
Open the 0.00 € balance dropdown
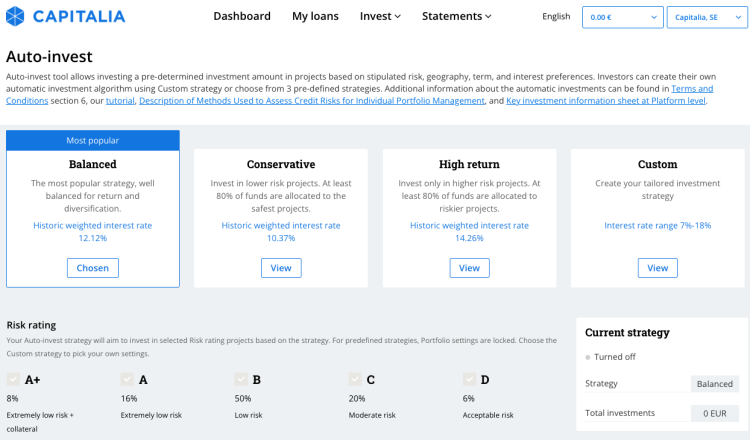pos(622,17)
